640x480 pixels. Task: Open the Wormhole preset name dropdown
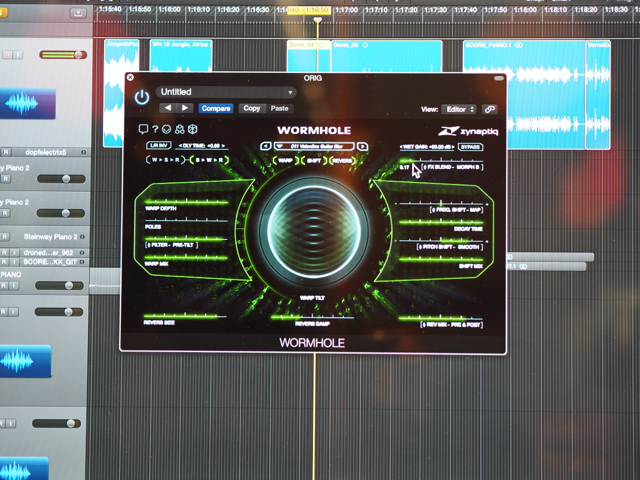click(315, 146)
